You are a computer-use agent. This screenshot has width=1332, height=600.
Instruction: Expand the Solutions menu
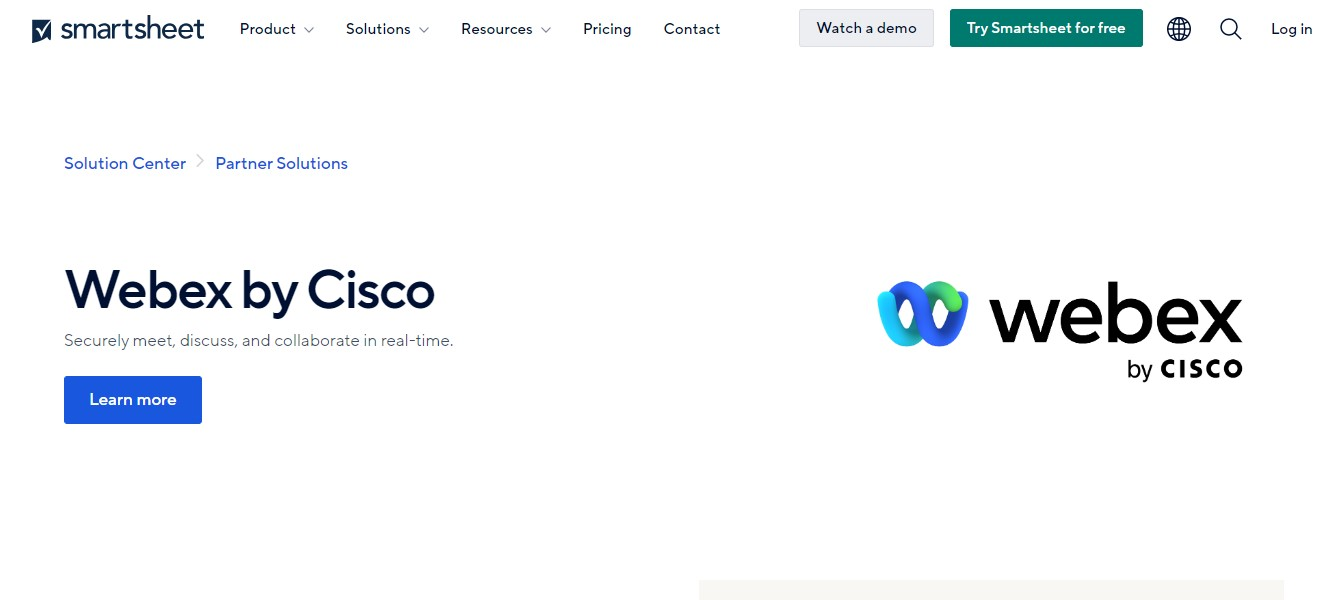click(388, 29)
